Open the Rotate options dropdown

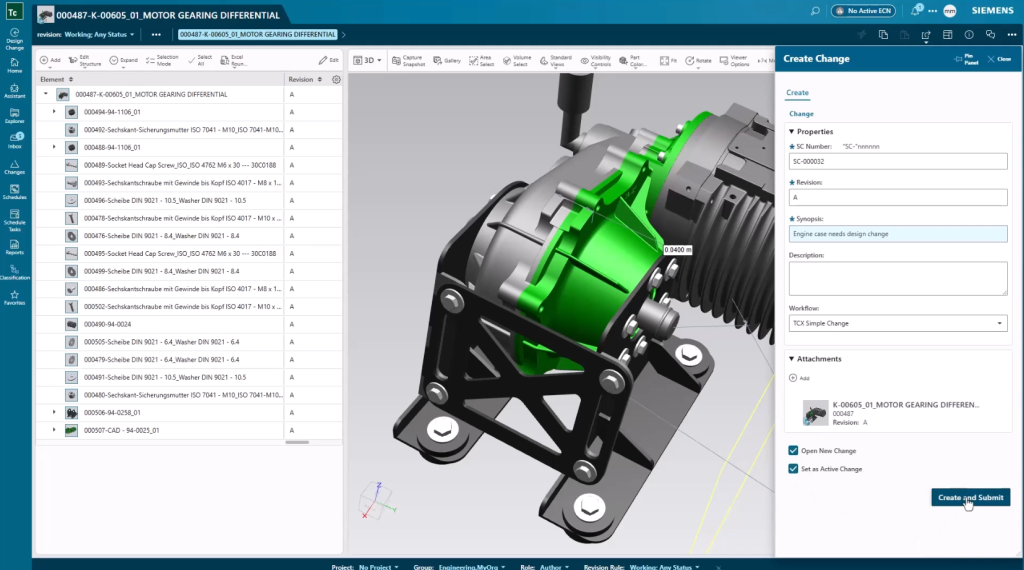point(698,61)
